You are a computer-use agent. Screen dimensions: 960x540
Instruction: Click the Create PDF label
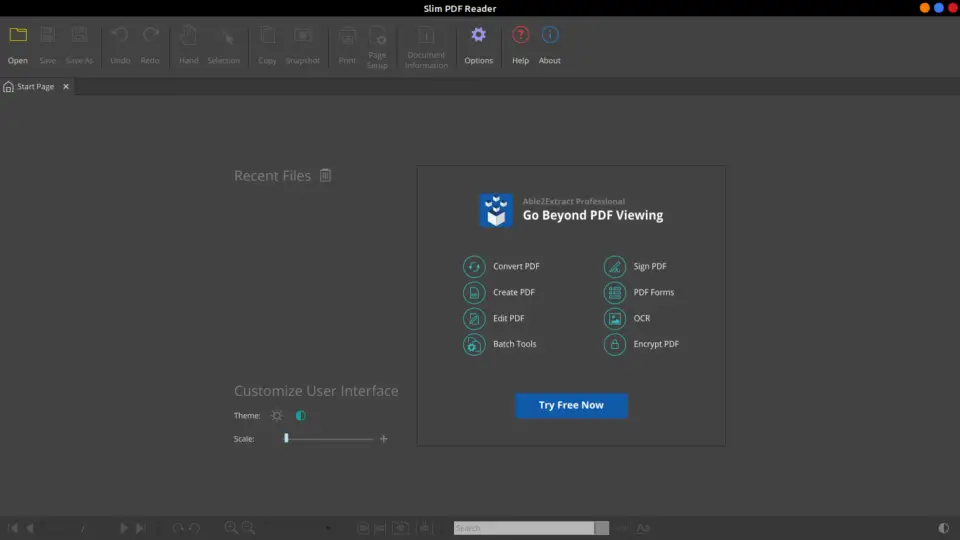(513, 293)
